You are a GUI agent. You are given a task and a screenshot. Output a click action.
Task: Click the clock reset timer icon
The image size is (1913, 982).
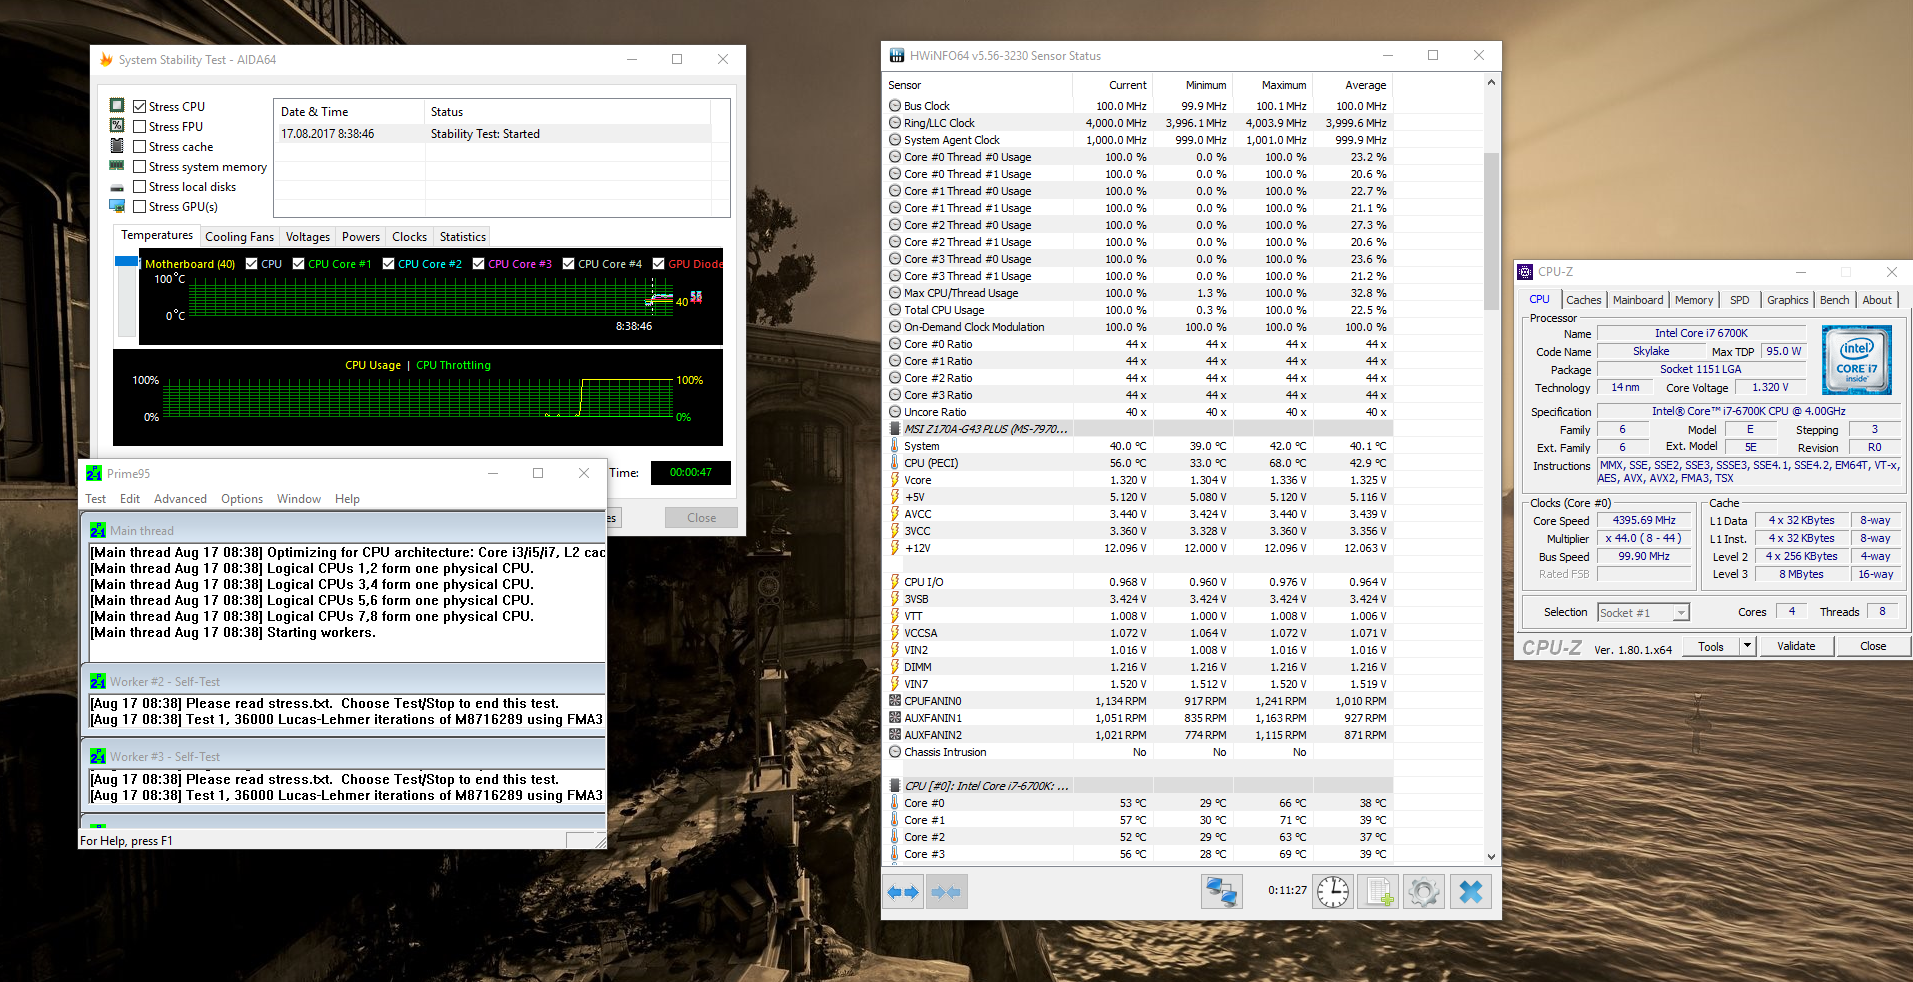(x=1333, y=891)
